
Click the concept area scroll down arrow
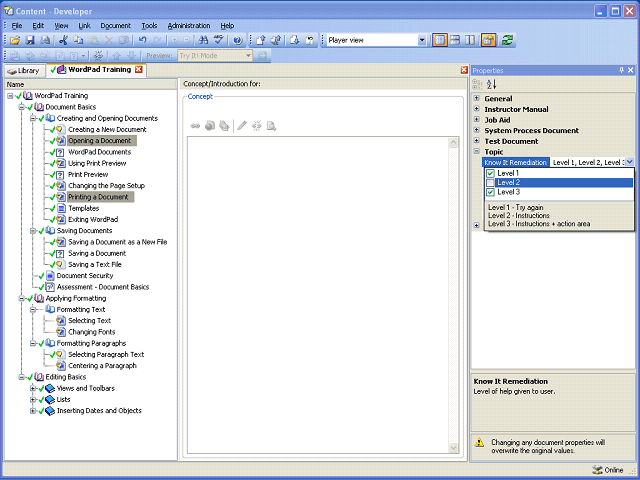(453, 448)
